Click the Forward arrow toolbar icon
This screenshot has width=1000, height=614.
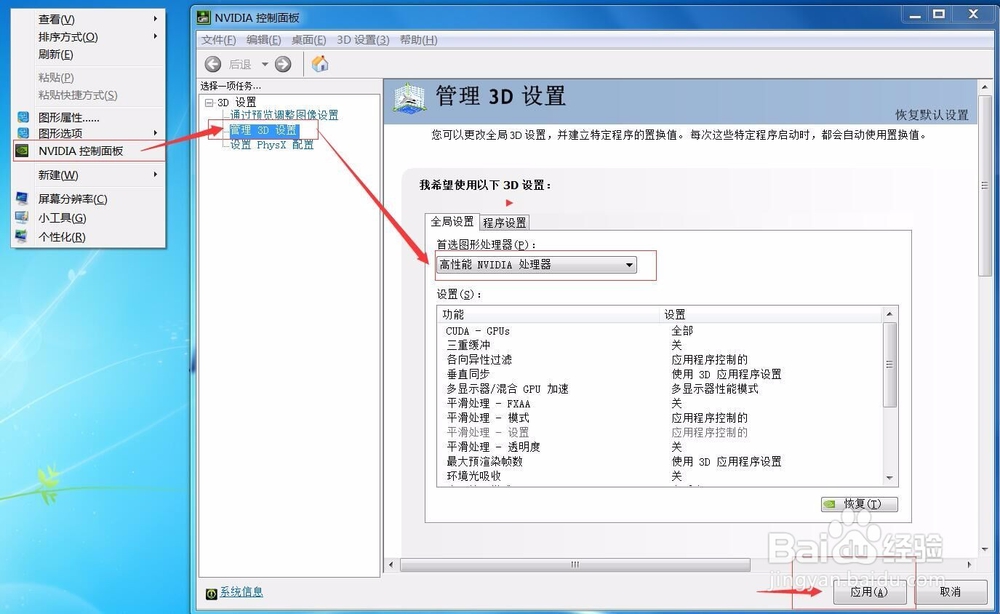tap(283, 64)
